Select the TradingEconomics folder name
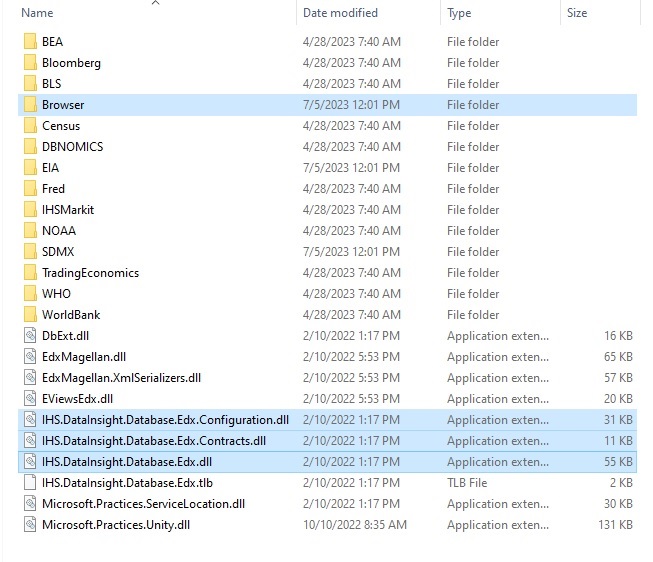 coord(90,273)
